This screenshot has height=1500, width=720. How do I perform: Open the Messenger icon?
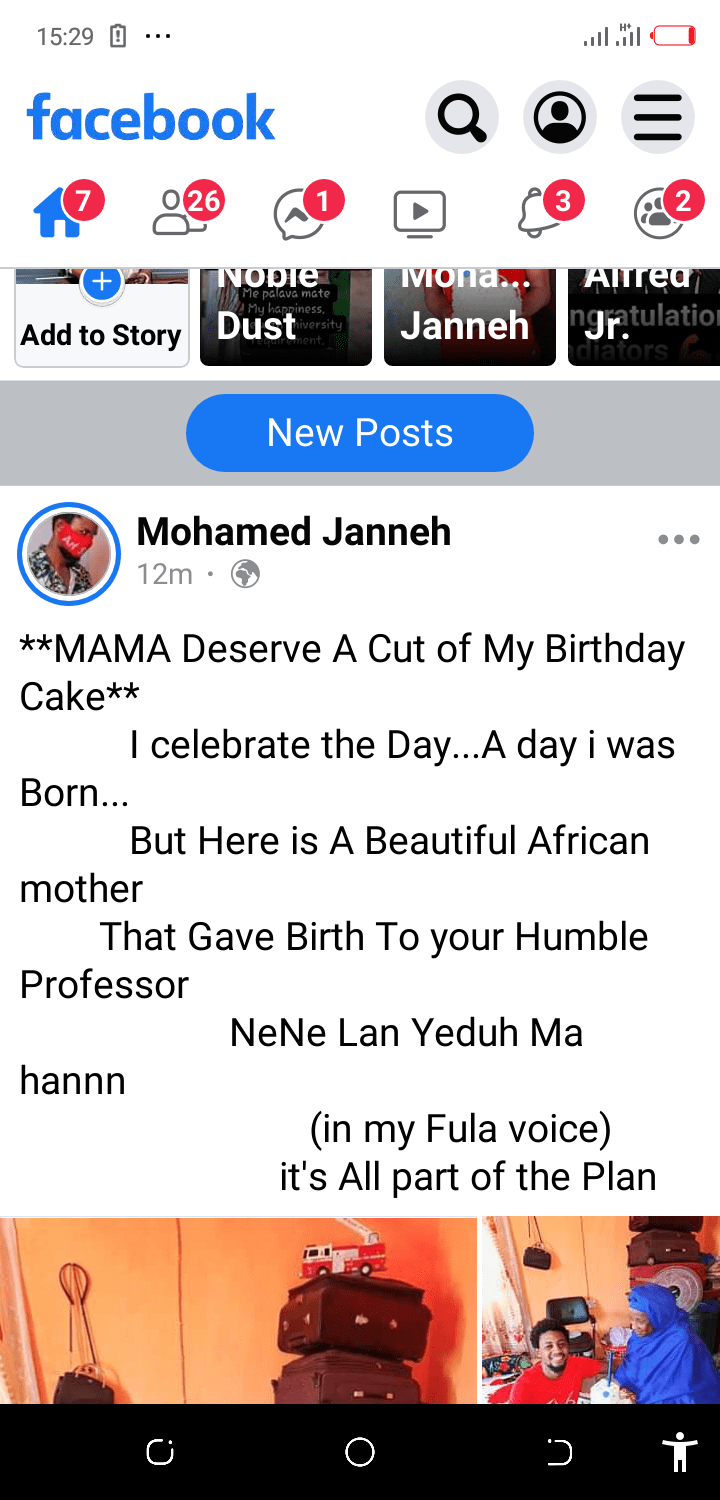299,214
